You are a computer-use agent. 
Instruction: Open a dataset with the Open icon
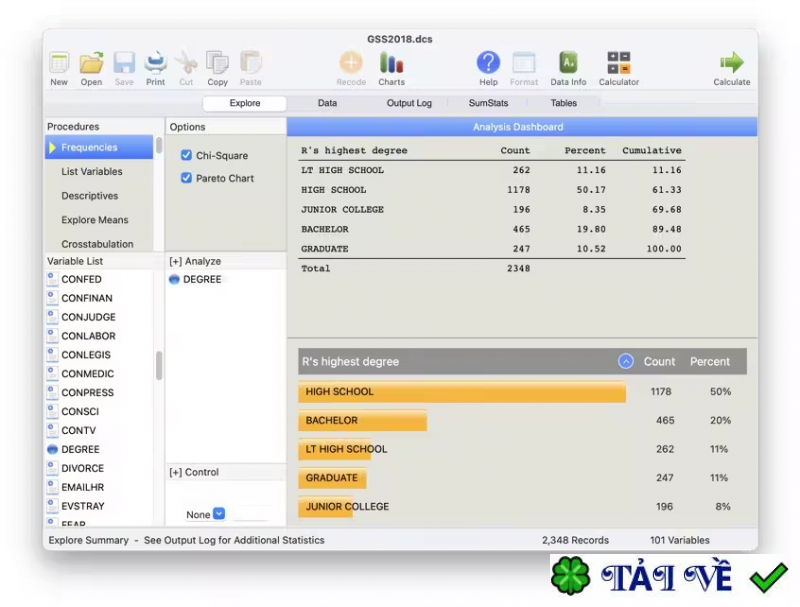point(91,63)
